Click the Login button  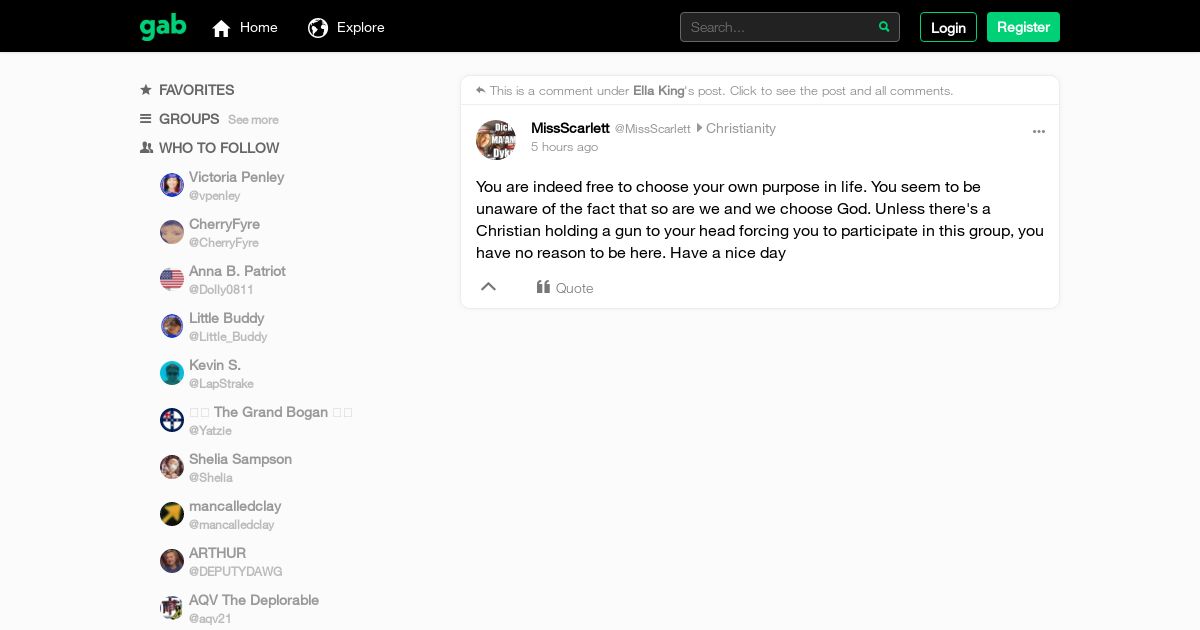[948, 27]
